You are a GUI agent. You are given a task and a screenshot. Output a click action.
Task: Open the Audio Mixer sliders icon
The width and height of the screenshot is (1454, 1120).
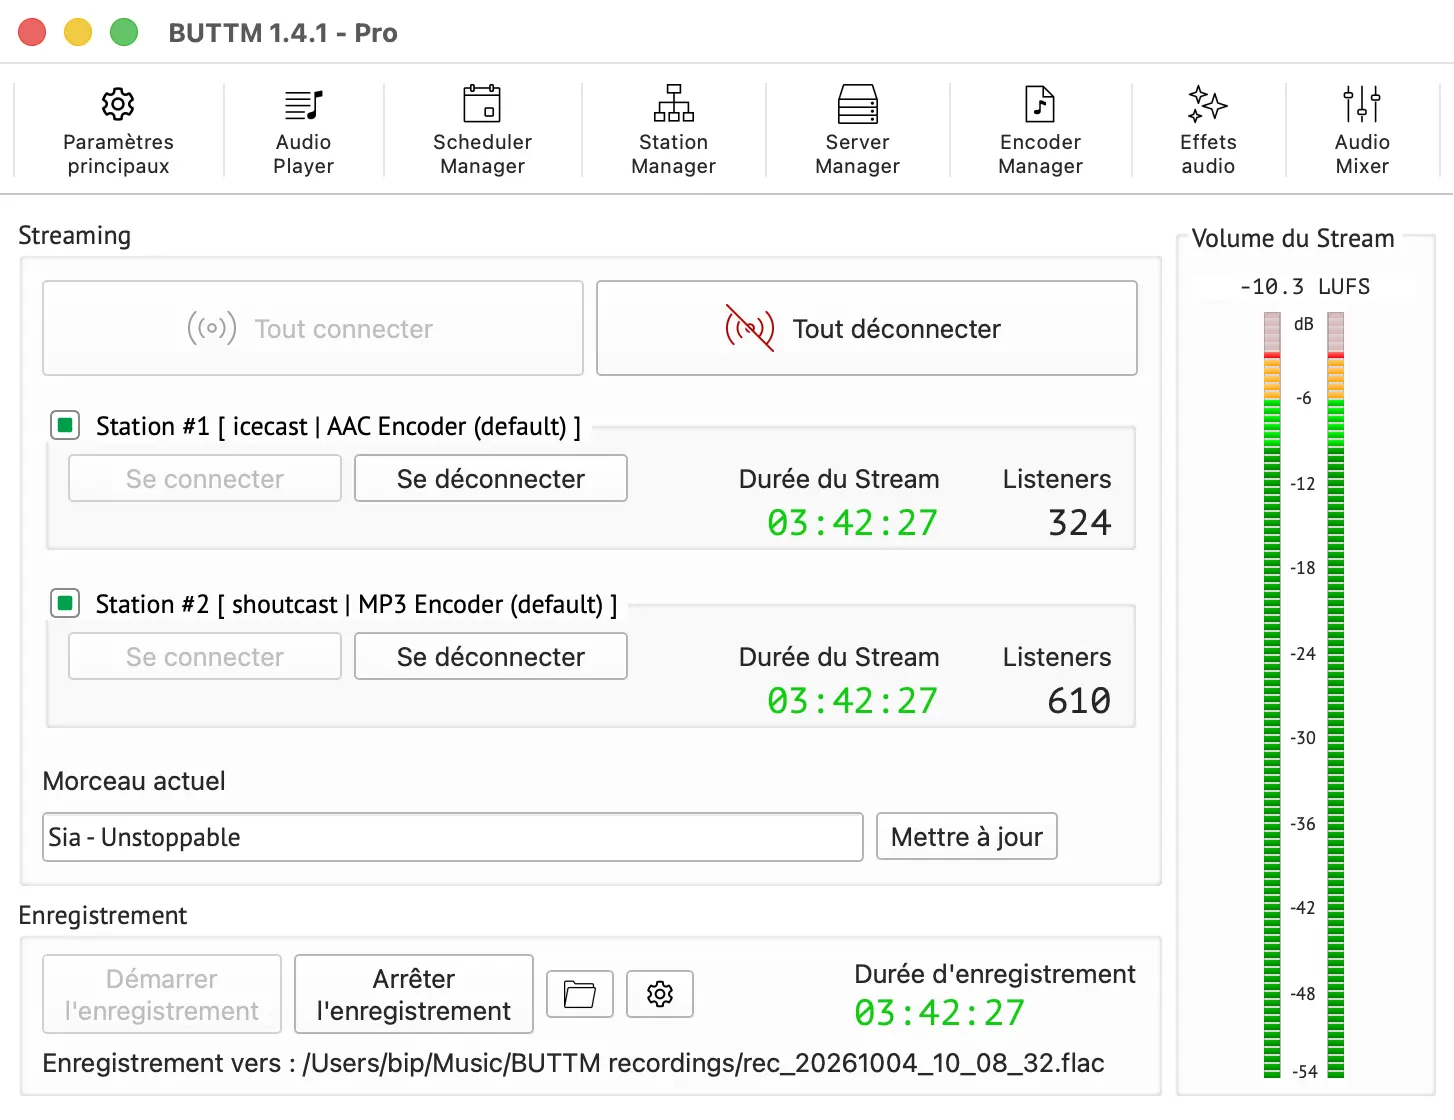[1362, 104]
